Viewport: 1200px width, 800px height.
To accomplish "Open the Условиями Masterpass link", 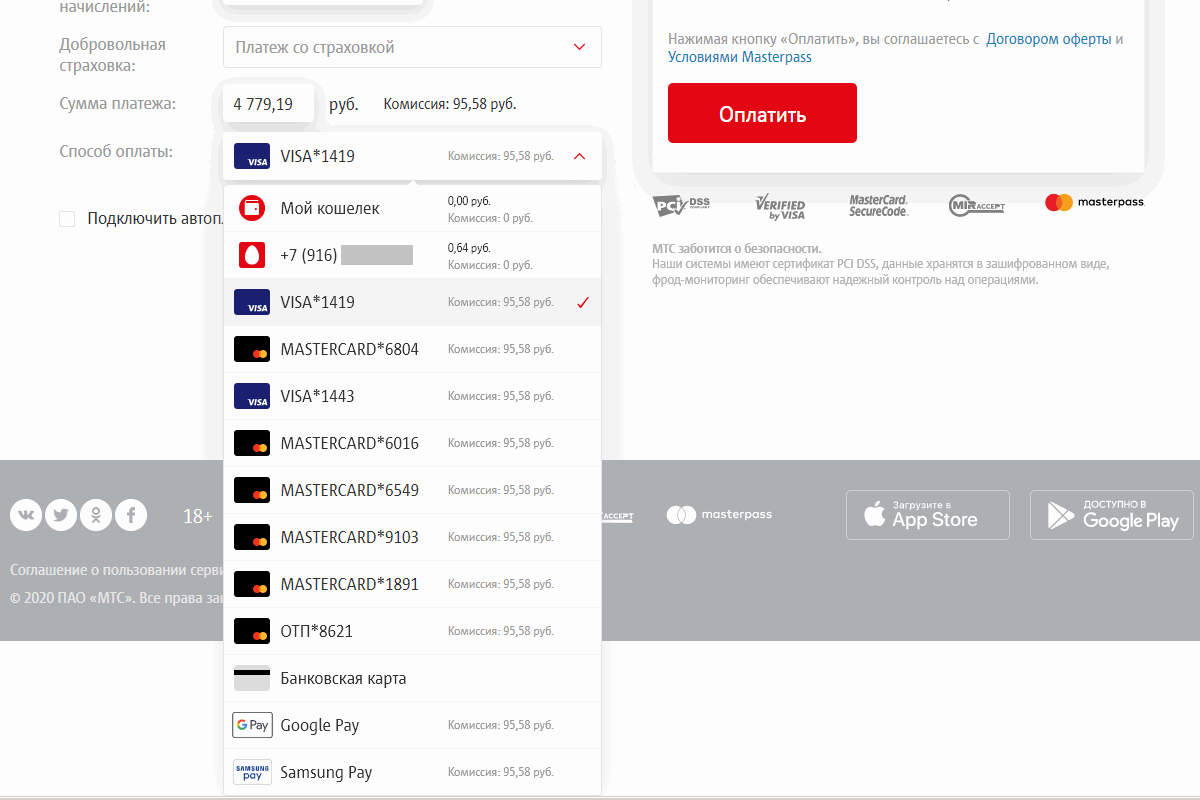I will 740,57.
